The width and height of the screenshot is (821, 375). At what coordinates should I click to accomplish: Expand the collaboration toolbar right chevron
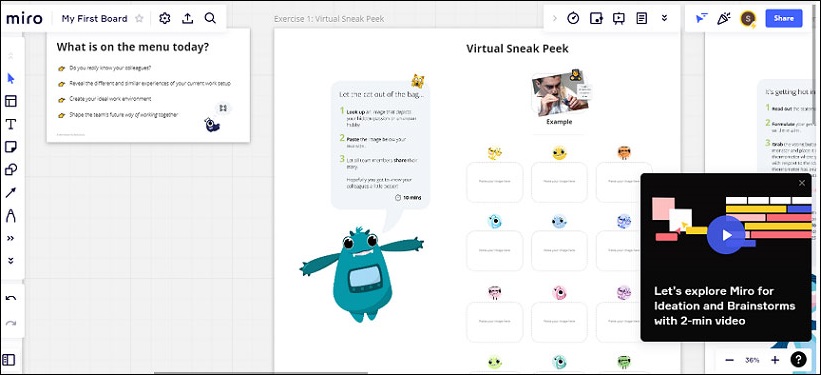tap(554, 18)
